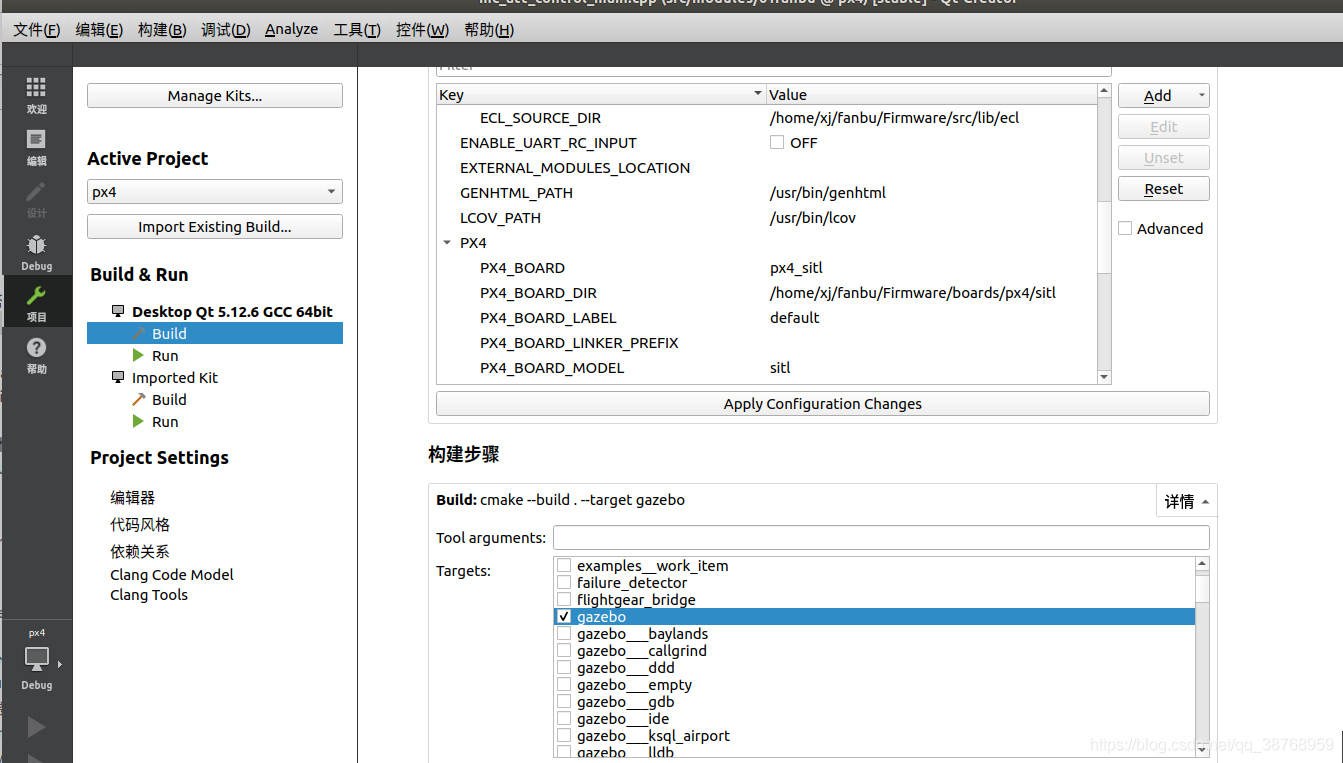Open the Debug mode bug icon
Screen dimensions: 1343x763
click(x=36, y=252)
